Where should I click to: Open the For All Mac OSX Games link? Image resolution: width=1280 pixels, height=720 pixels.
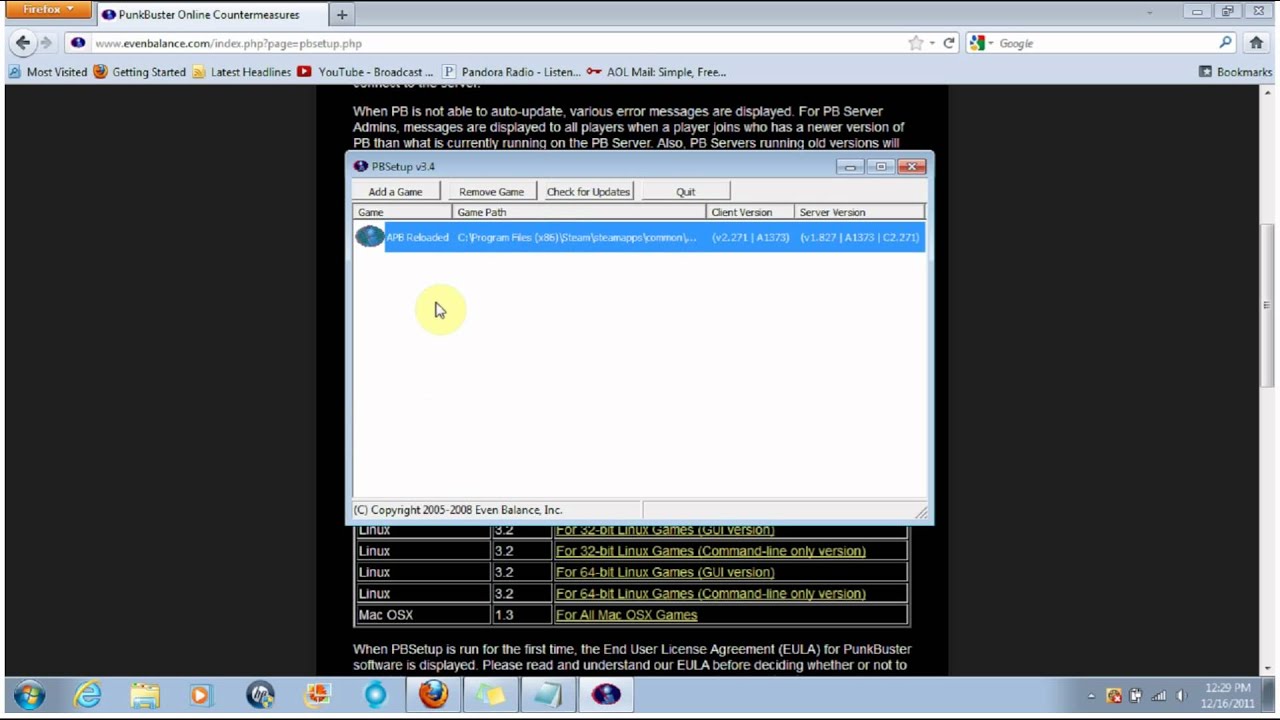627,615
